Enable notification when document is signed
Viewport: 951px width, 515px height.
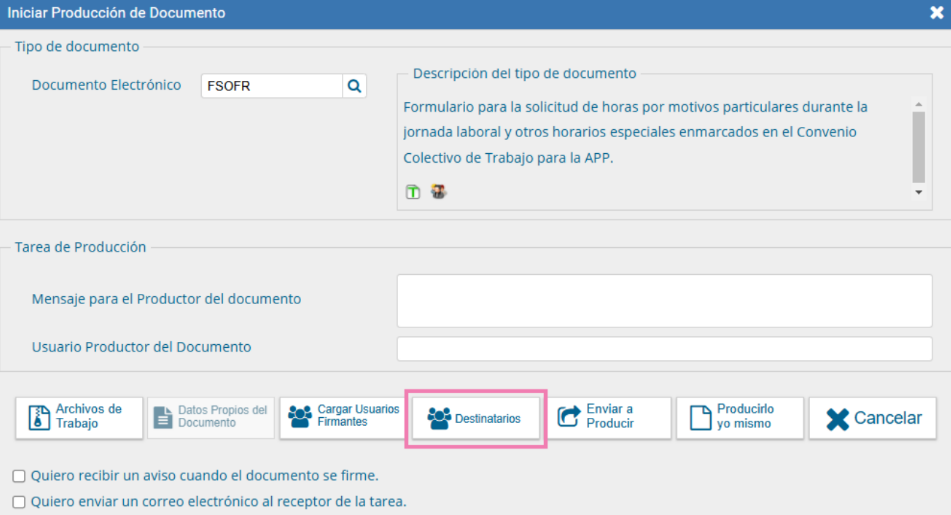pyautogui.click(x=19, y=476)
